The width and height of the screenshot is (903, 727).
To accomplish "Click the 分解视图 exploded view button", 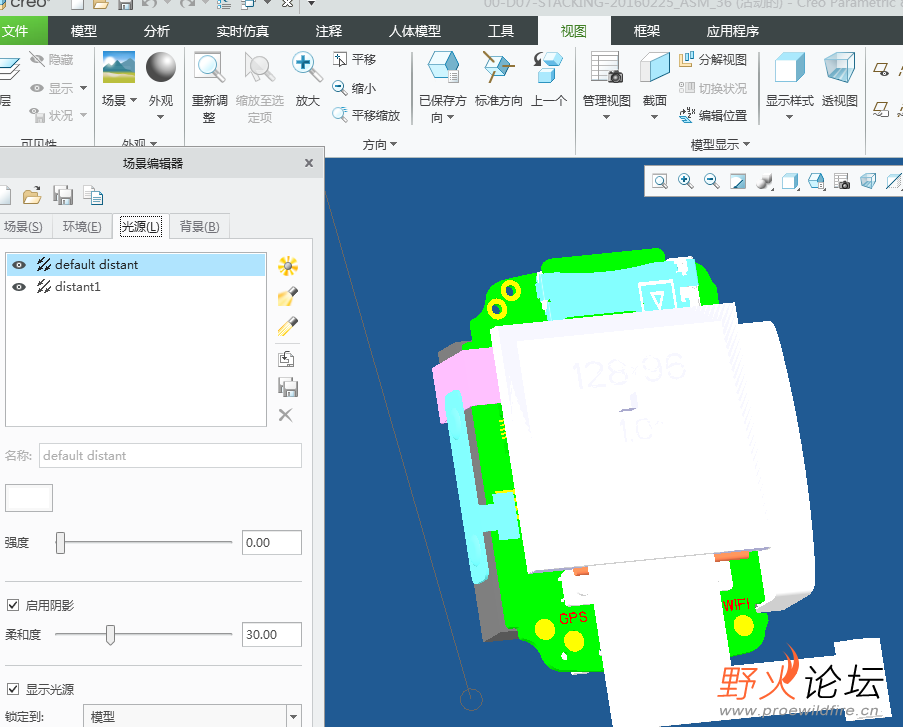I will (x=713, y=60).
